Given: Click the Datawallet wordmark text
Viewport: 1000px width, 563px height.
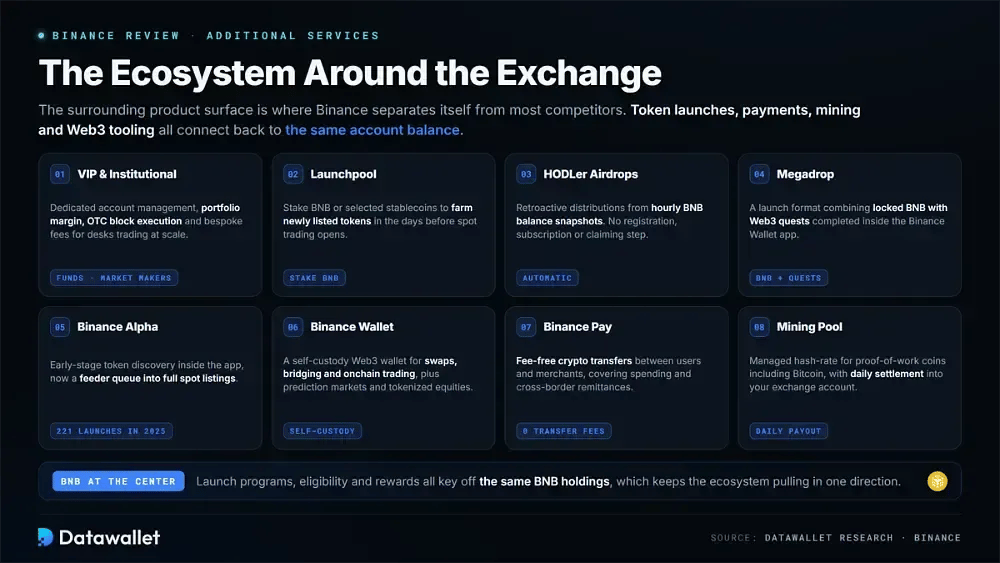Looking at the screenshot, I should (109, 537).
